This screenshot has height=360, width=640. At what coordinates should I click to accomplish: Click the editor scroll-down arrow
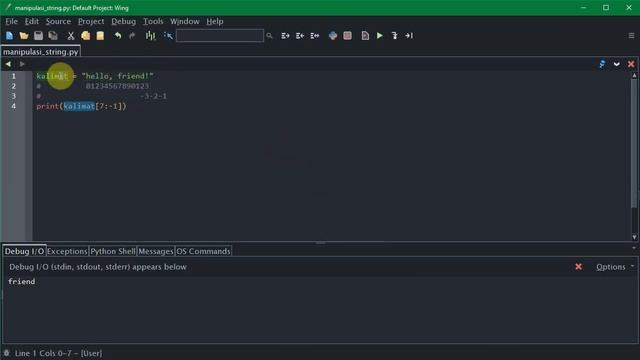click(634, 237)
